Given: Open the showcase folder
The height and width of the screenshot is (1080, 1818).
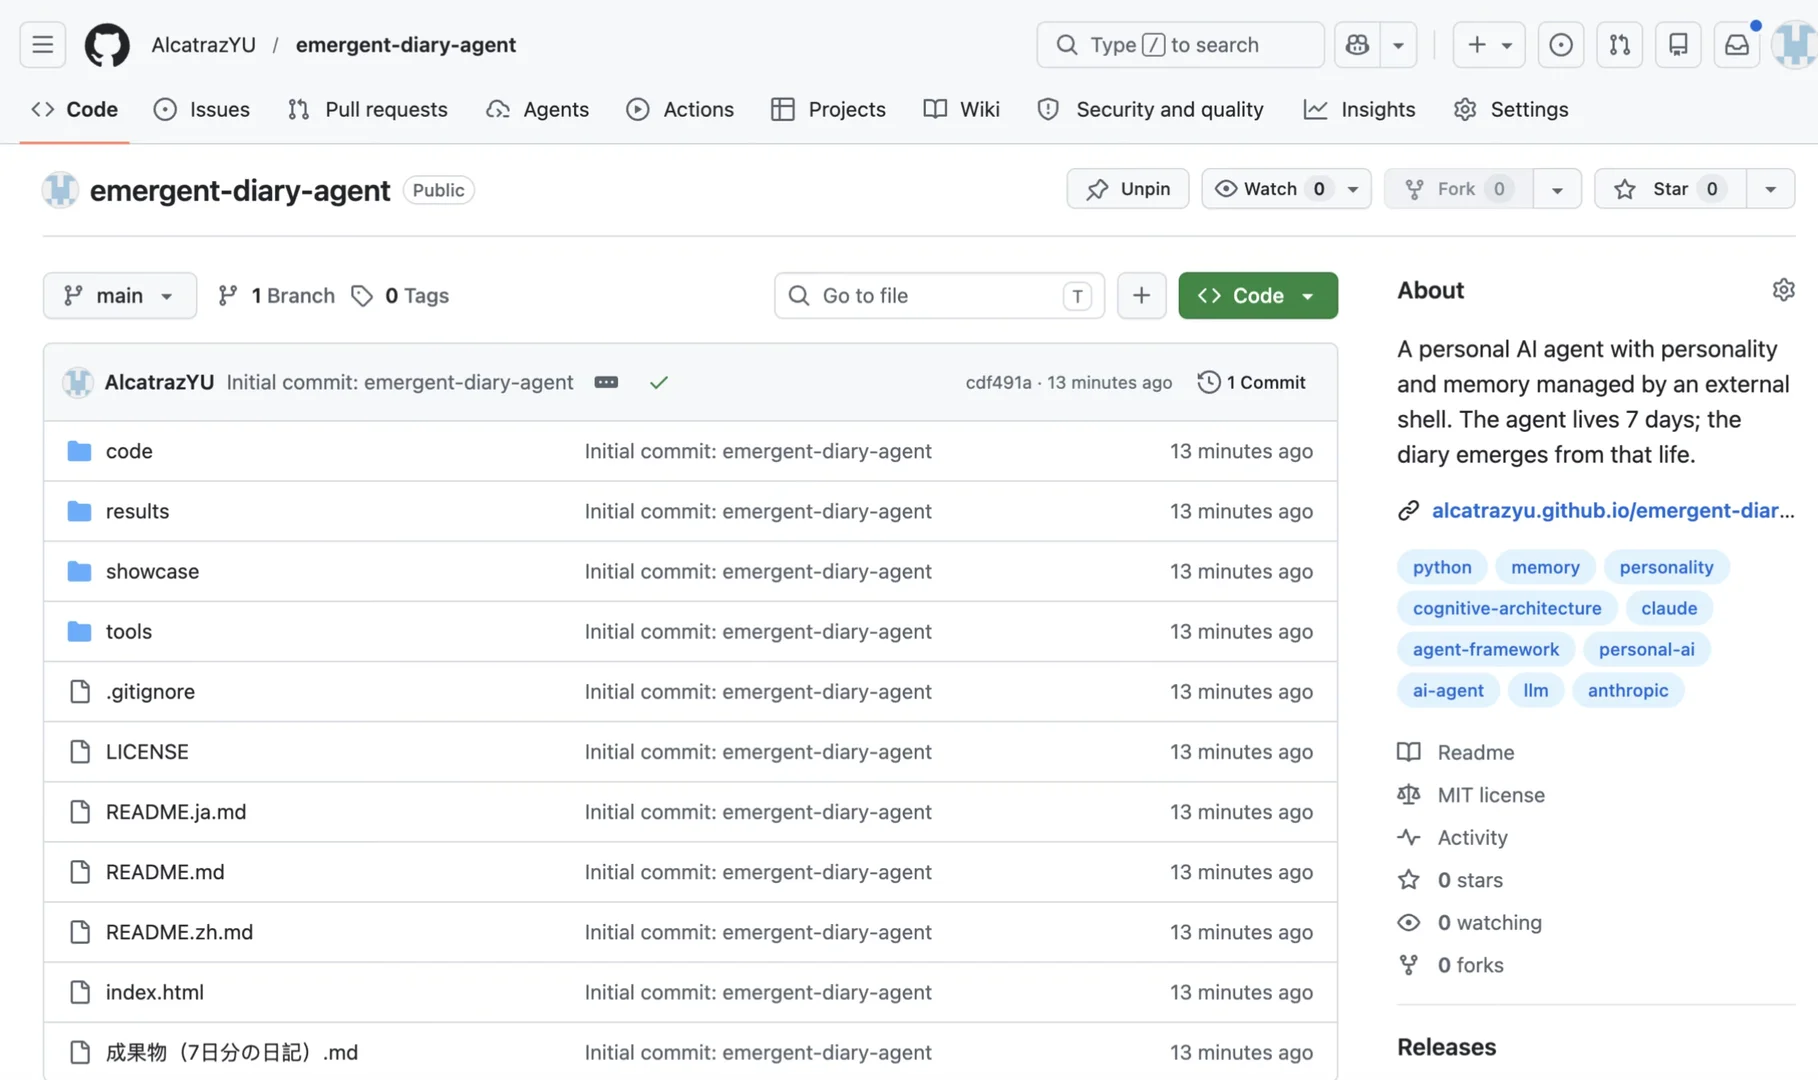Looking at the screenshot, I should (152, 571).
